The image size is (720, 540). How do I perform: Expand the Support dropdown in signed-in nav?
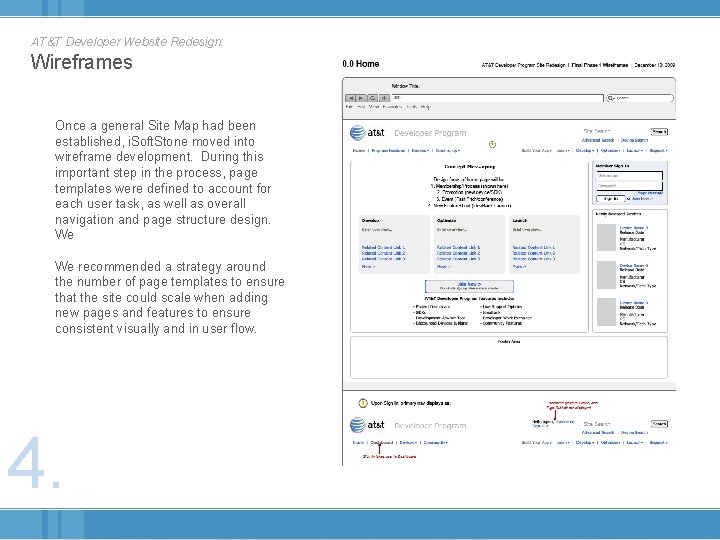coord(658,443)
